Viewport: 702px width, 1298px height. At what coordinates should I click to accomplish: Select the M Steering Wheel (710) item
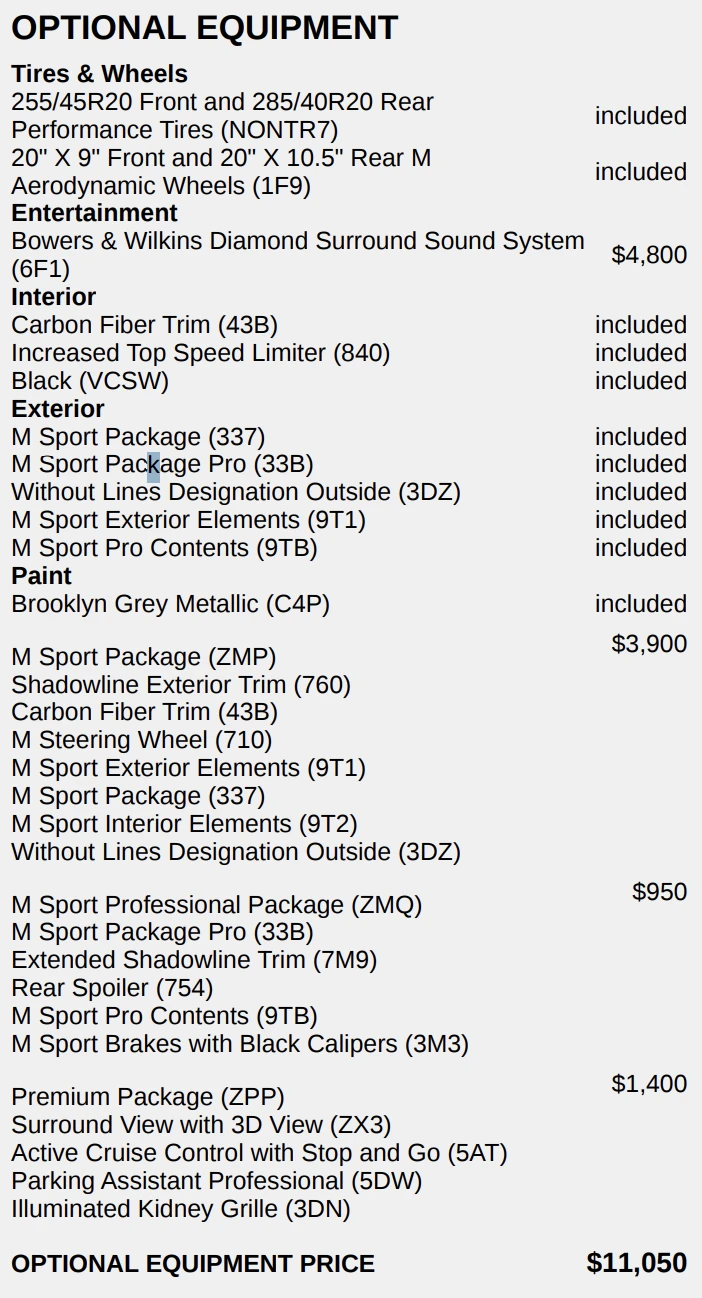click(x=141, y=740)
